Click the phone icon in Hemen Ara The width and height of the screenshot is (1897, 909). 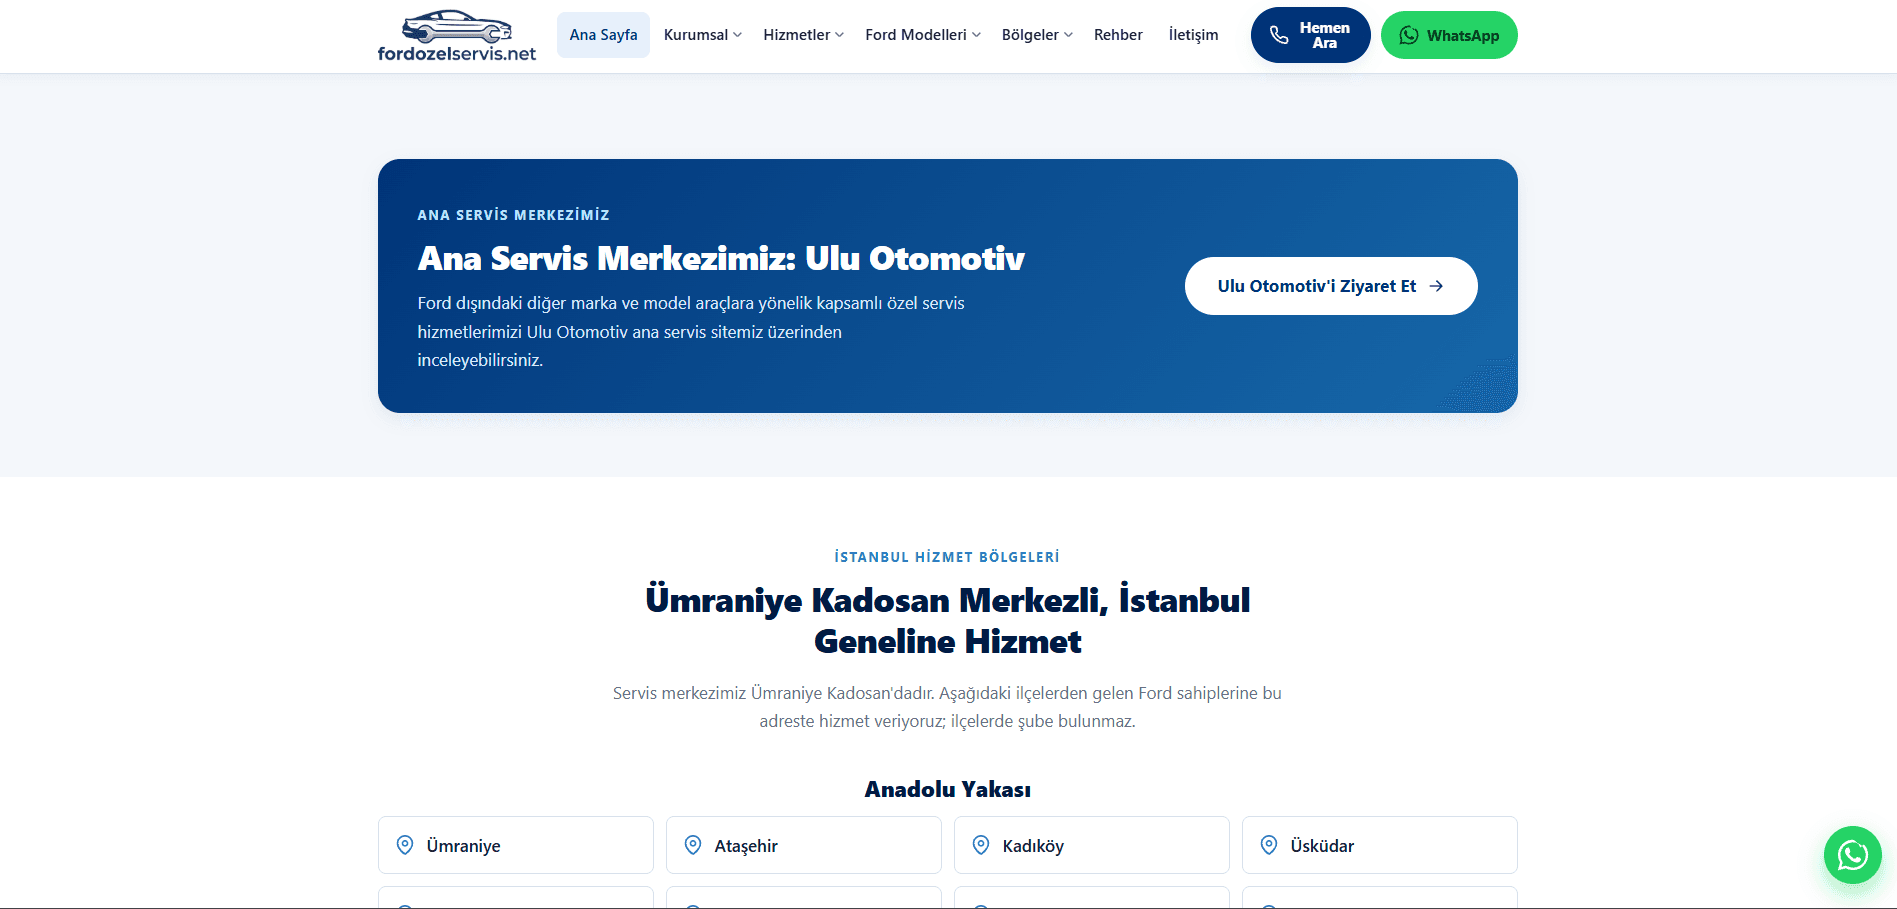[x=1279, y=36]
